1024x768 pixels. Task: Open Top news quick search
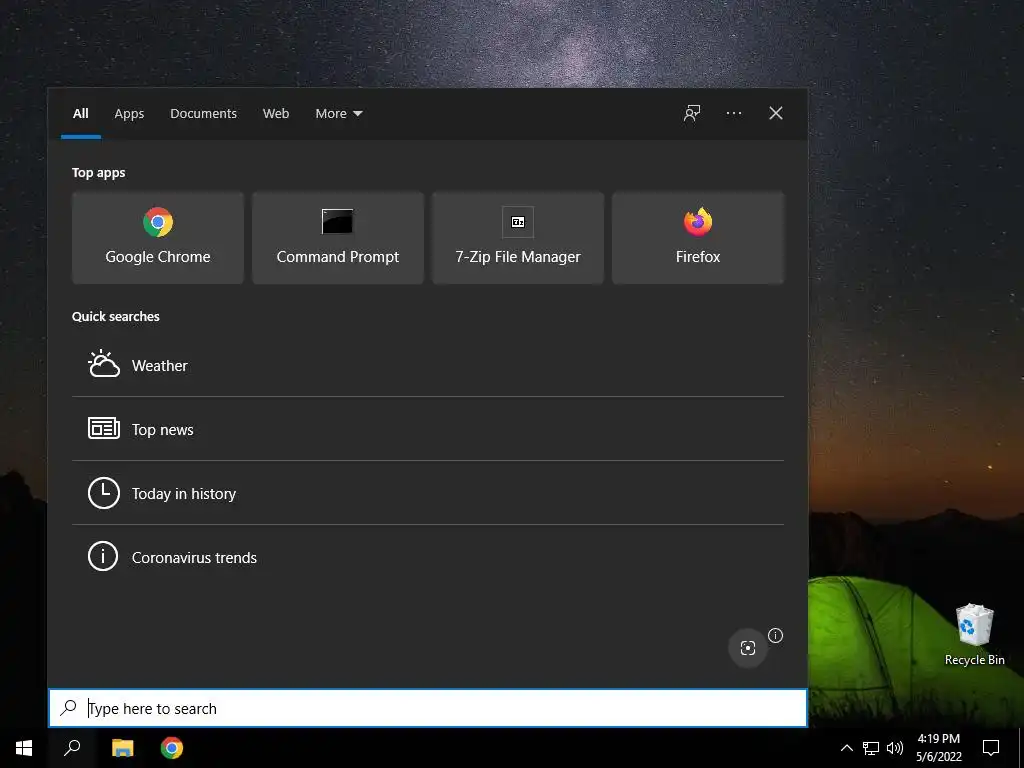pos(428,429)
